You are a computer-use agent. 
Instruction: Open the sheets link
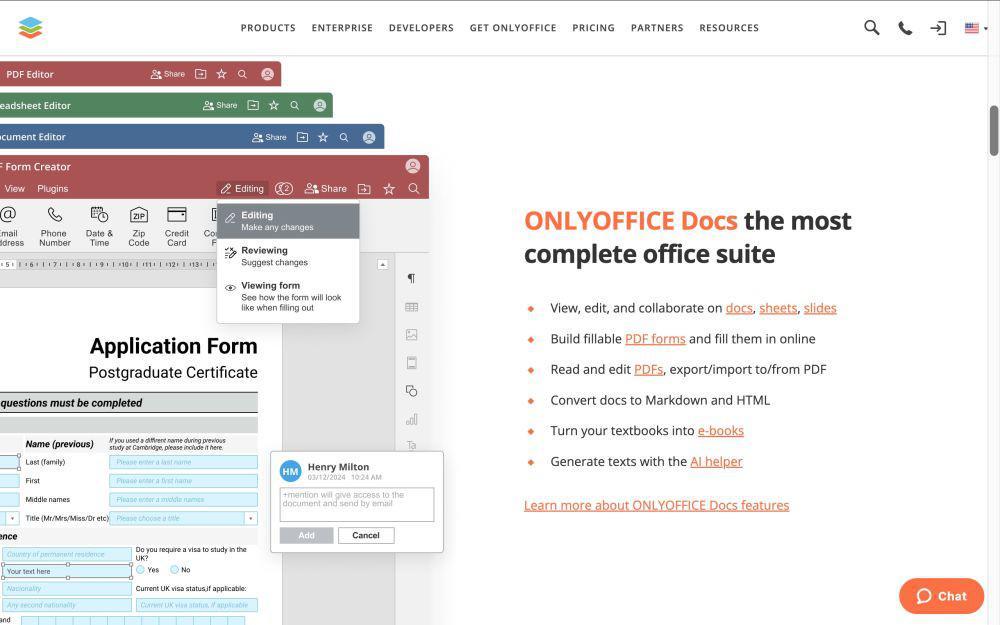coord(778,308)
